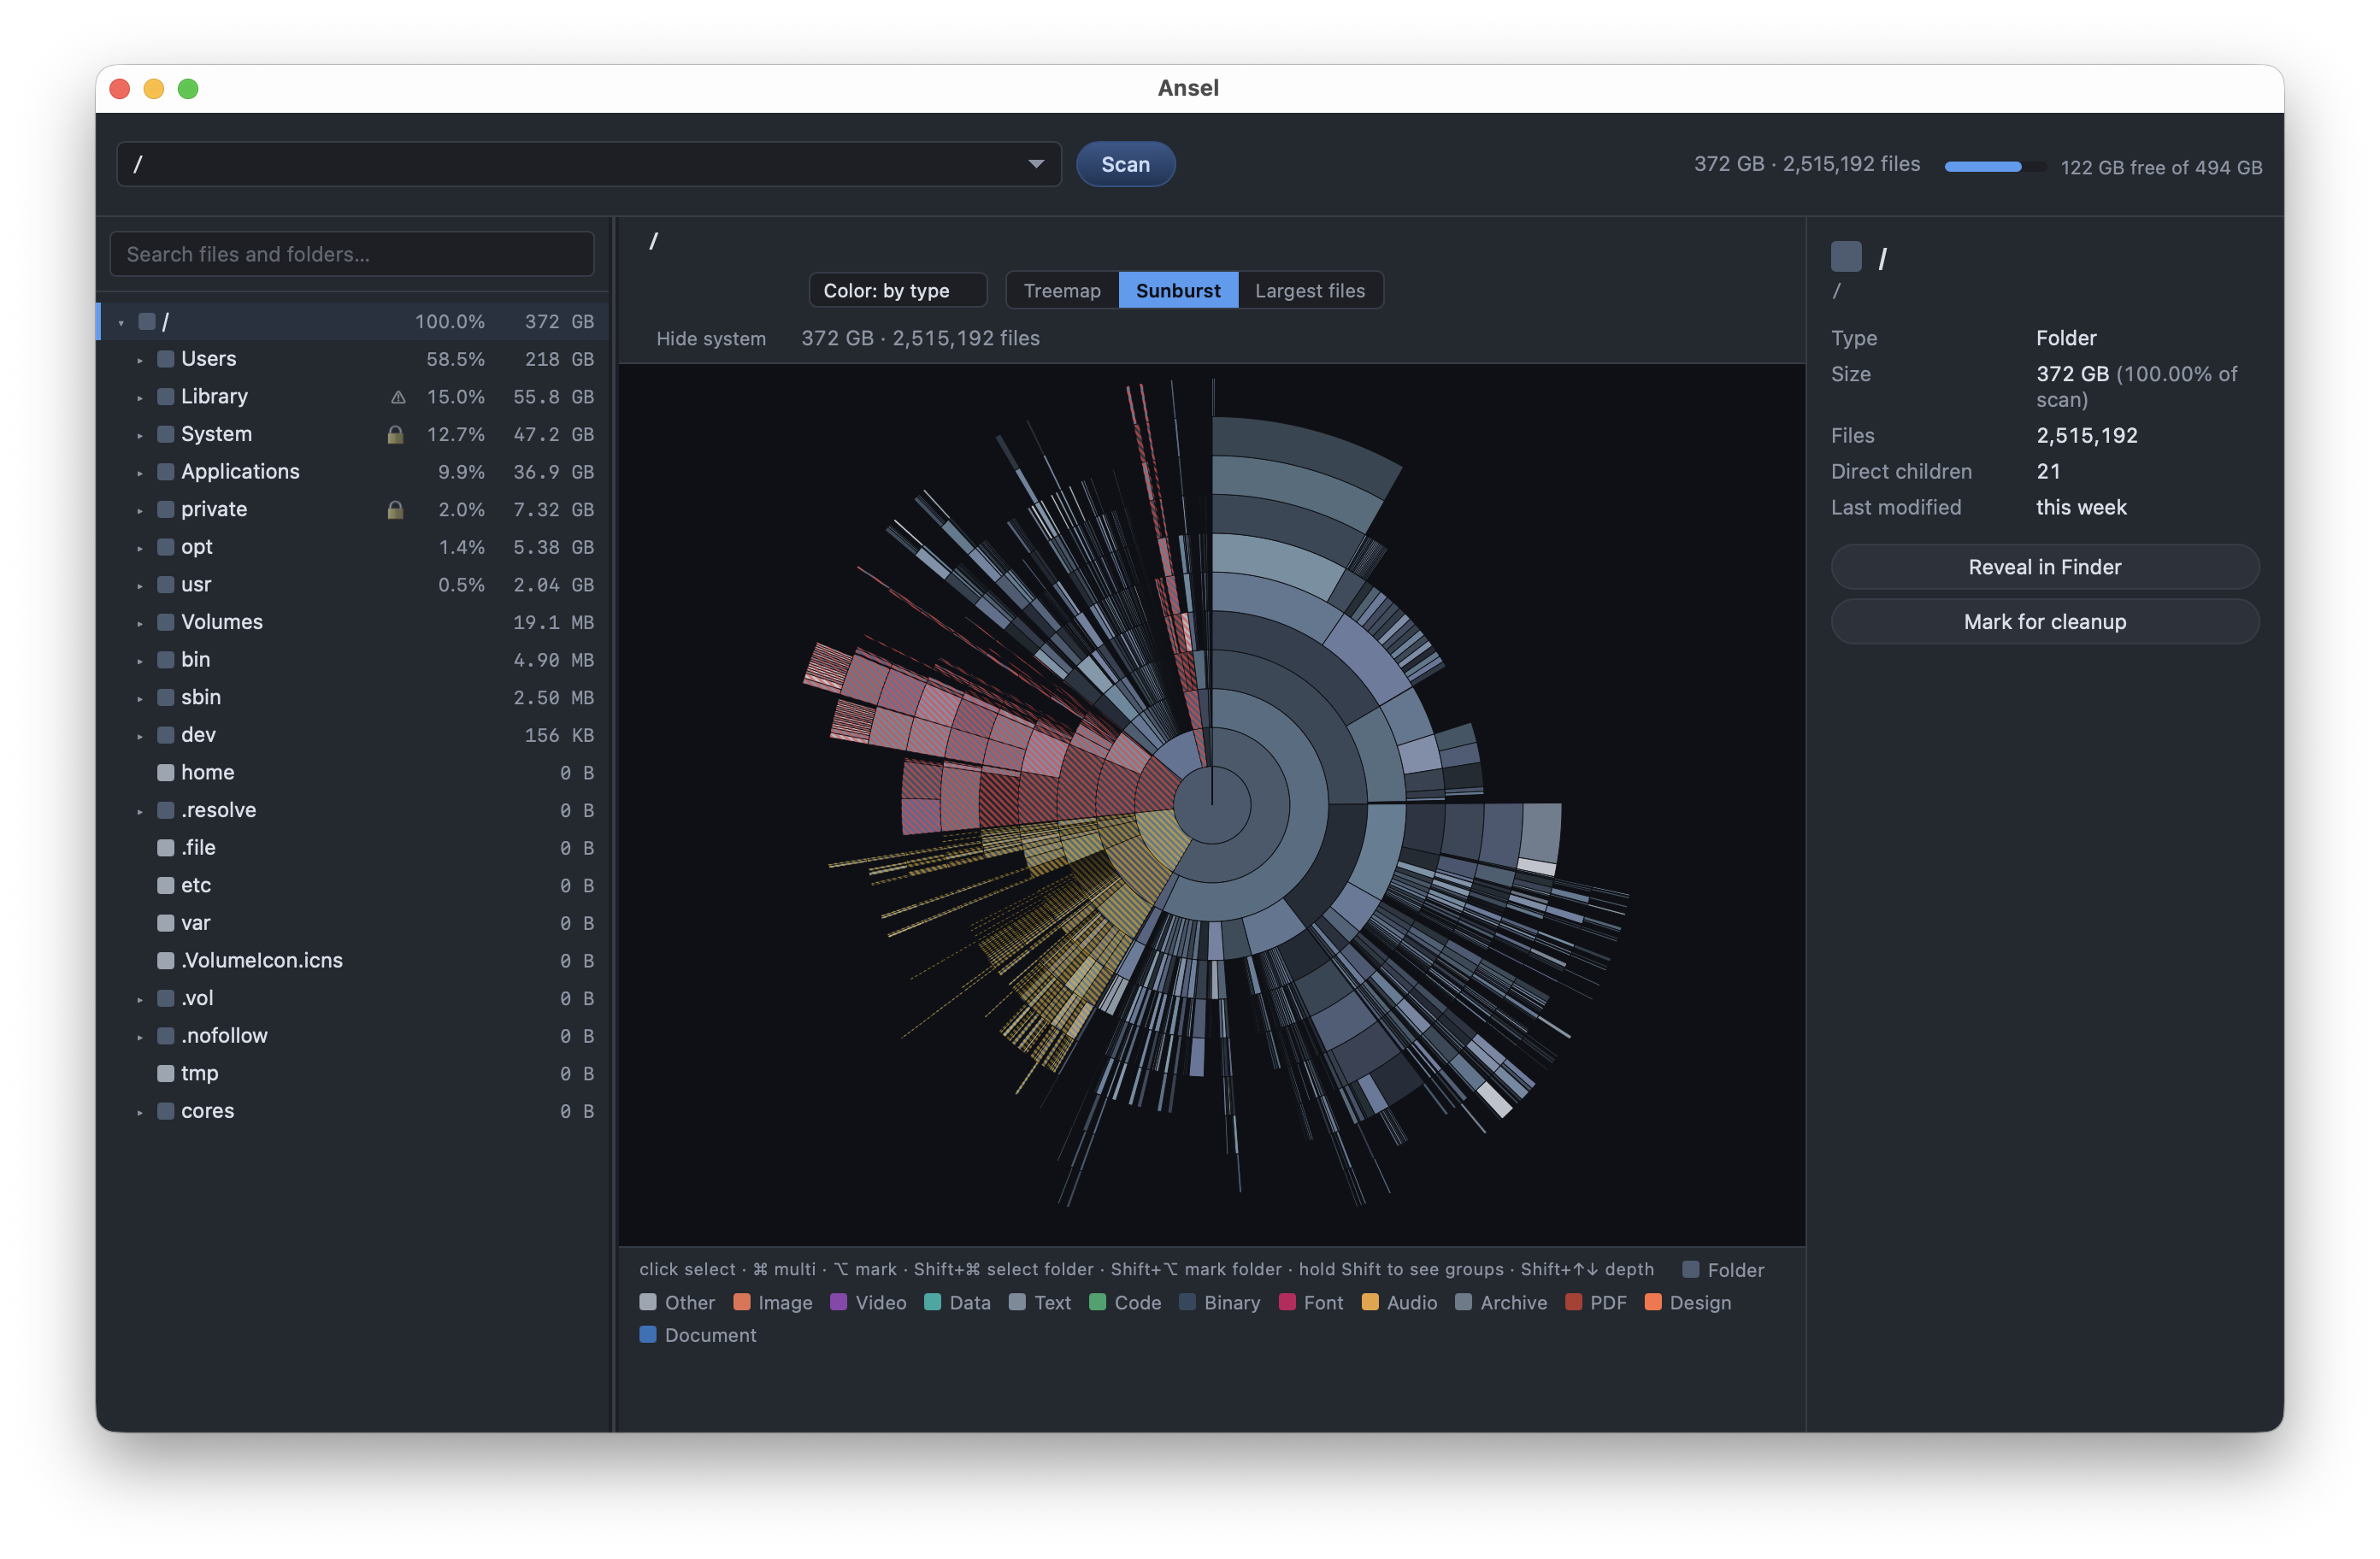The image size is (2380, 1559).
Task: Toggle Hide system filter
Action: pos(711,339)
